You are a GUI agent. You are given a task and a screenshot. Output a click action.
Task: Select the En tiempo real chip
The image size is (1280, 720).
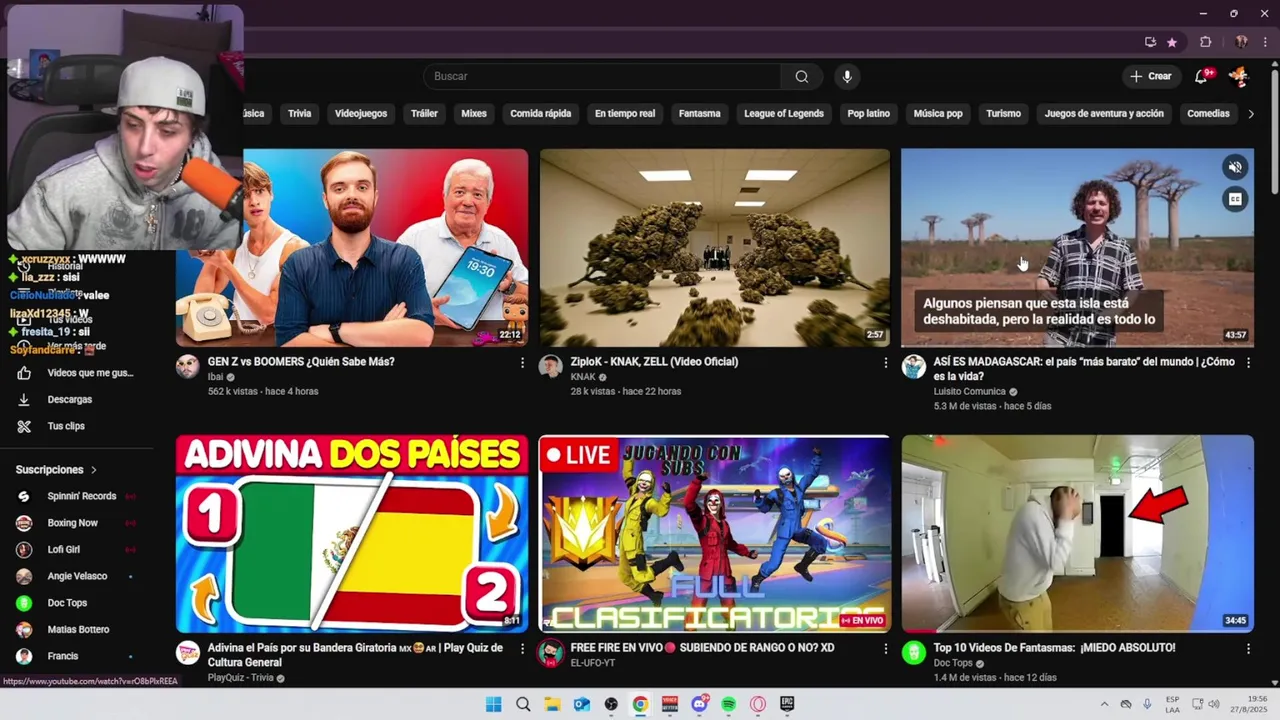(625, 114)
